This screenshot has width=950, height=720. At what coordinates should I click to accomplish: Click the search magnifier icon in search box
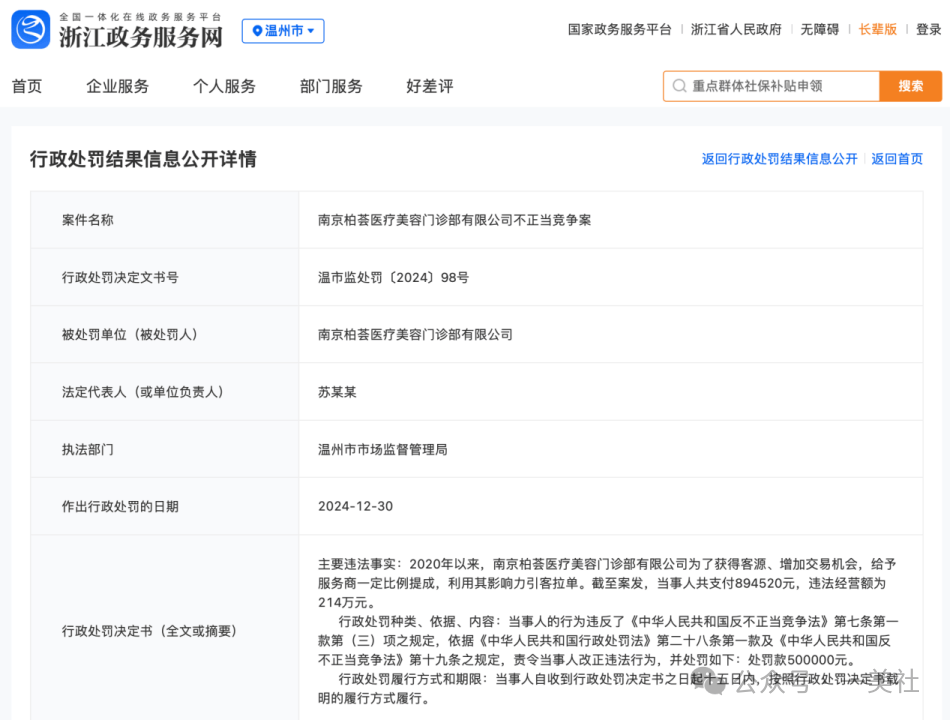679,86
